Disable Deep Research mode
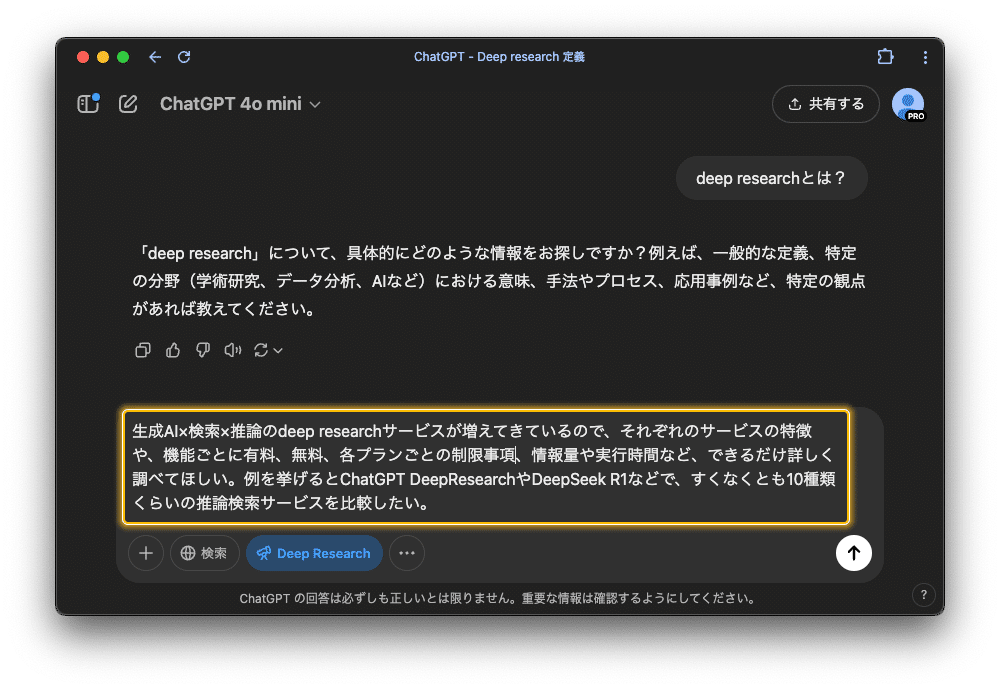This screenshot has width=1000, height=689. click(314, 553)
